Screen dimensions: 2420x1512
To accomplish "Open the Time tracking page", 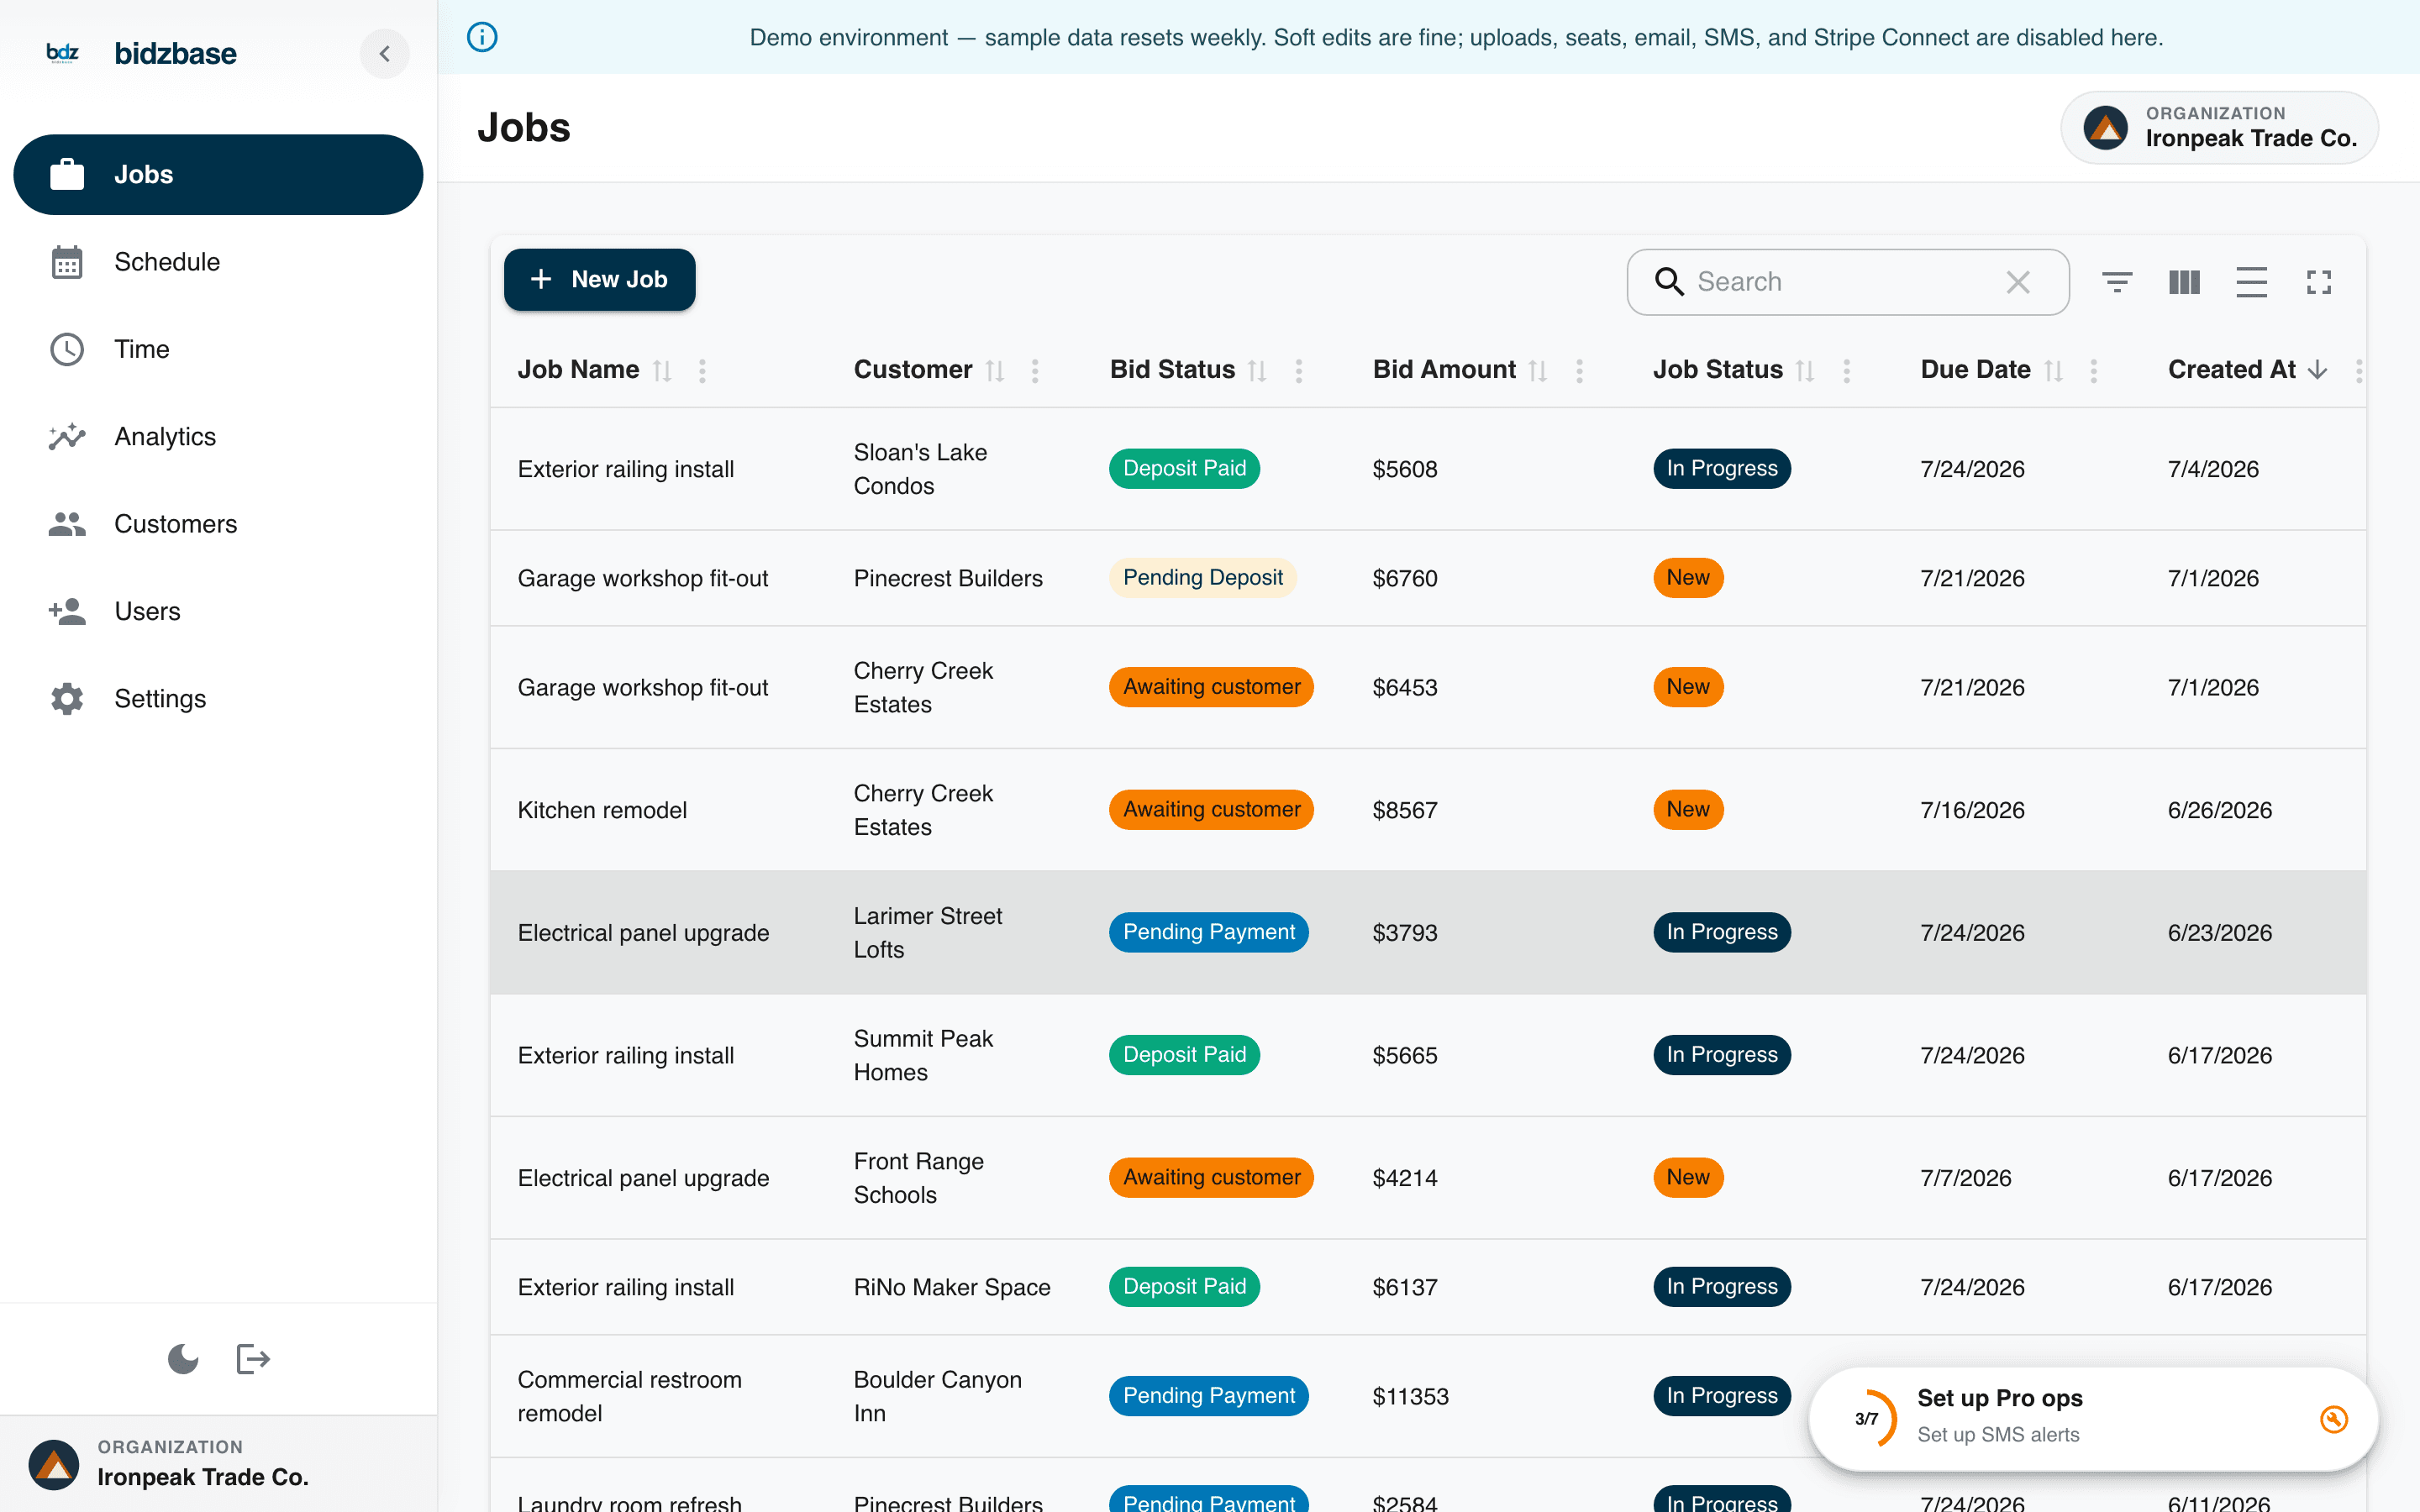I will click(218, 349).
